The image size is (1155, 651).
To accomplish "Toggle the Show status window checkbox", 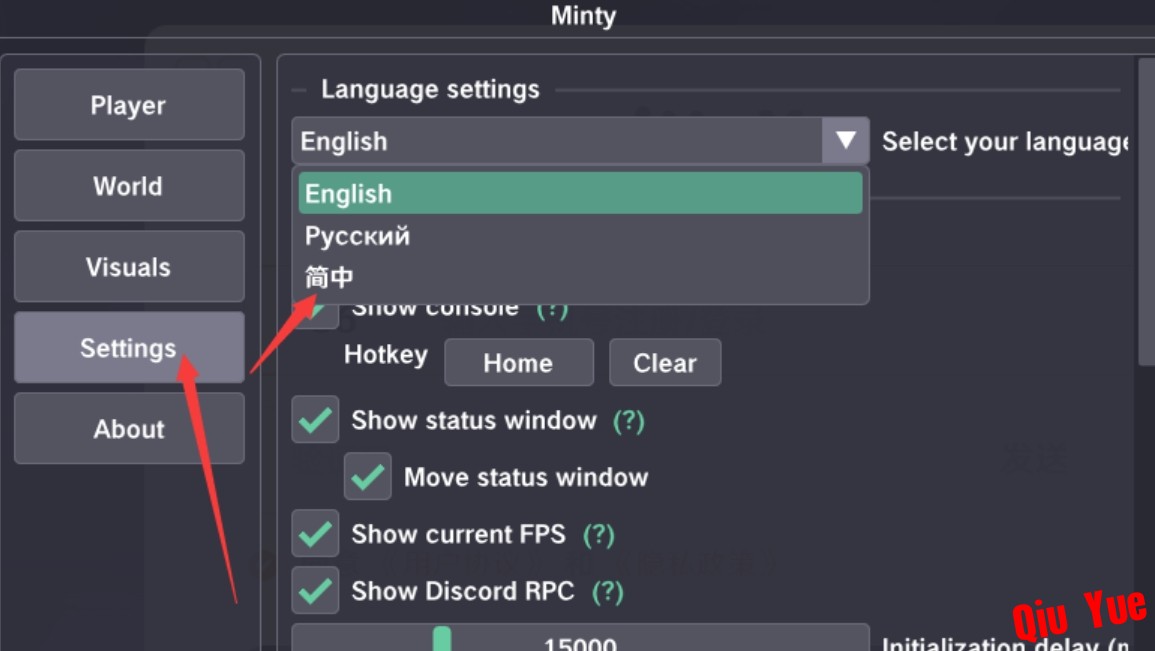I will tap(315, 420).
